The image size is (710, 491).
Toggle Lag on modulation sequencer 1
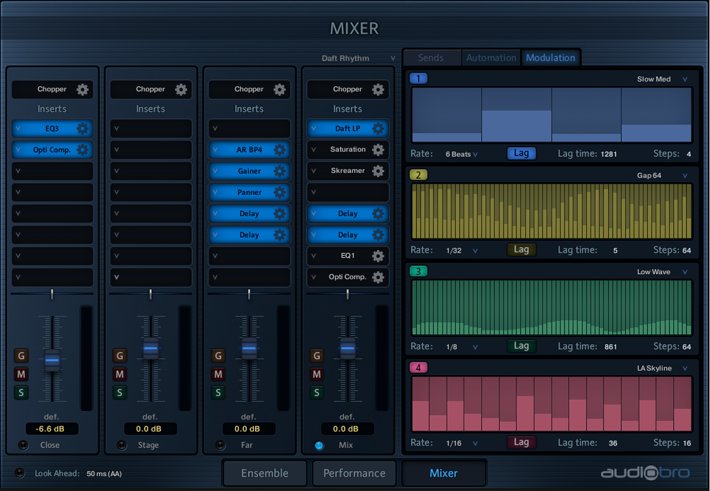pyautogui.click(x=520, y=154)
